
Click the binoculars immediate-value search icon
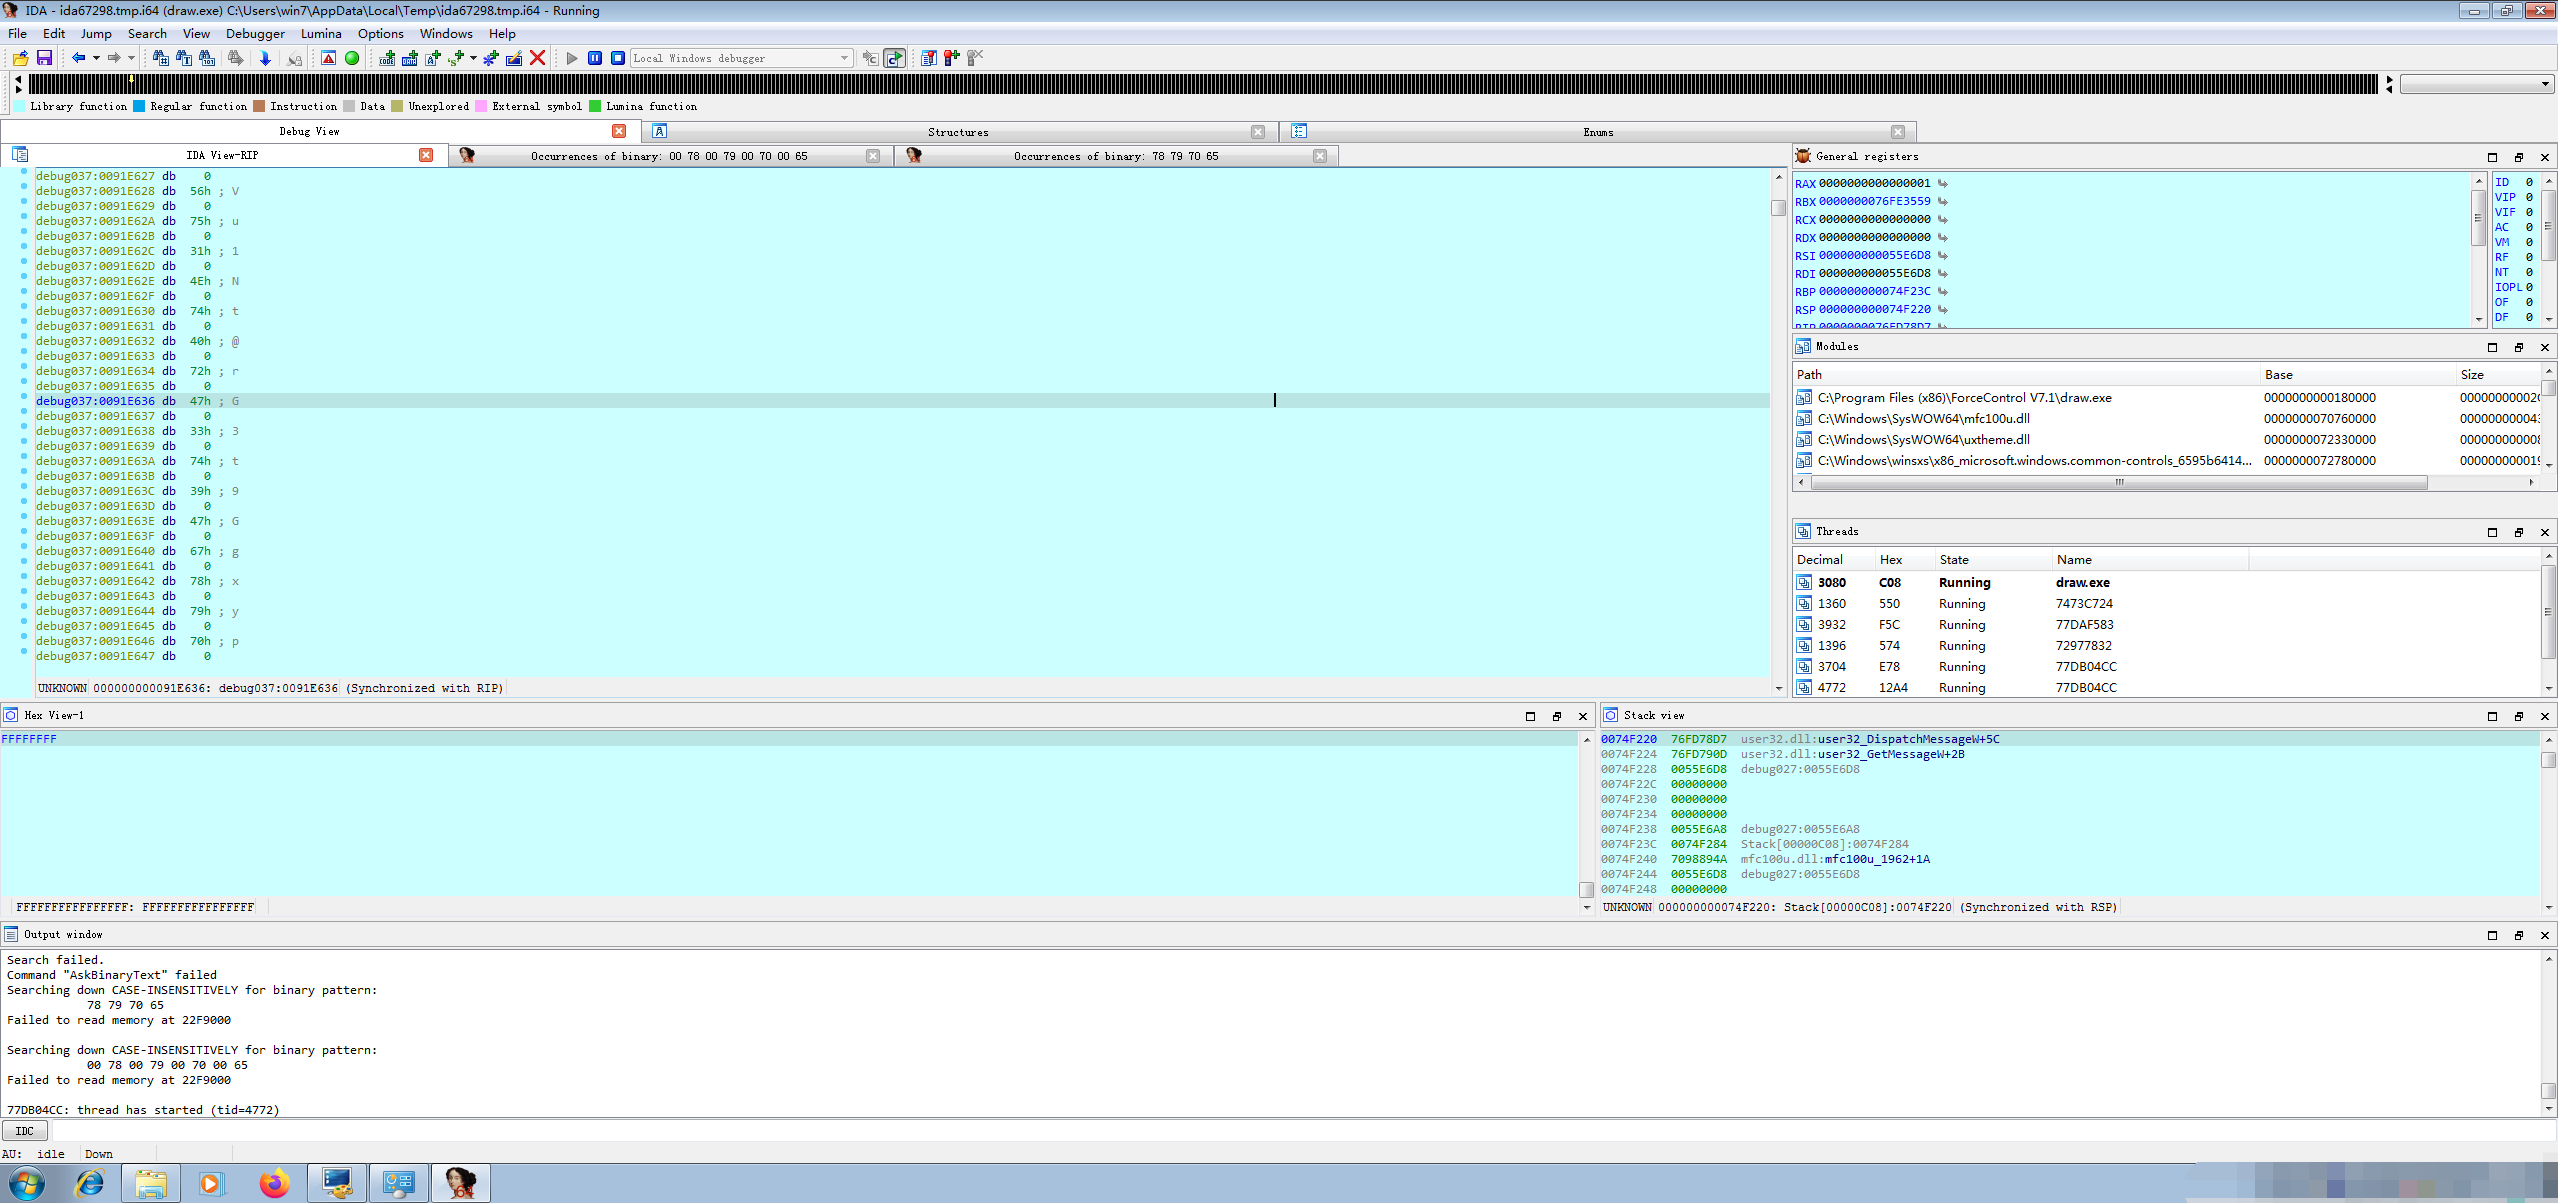pyautogui.click(x=160, y=58)
